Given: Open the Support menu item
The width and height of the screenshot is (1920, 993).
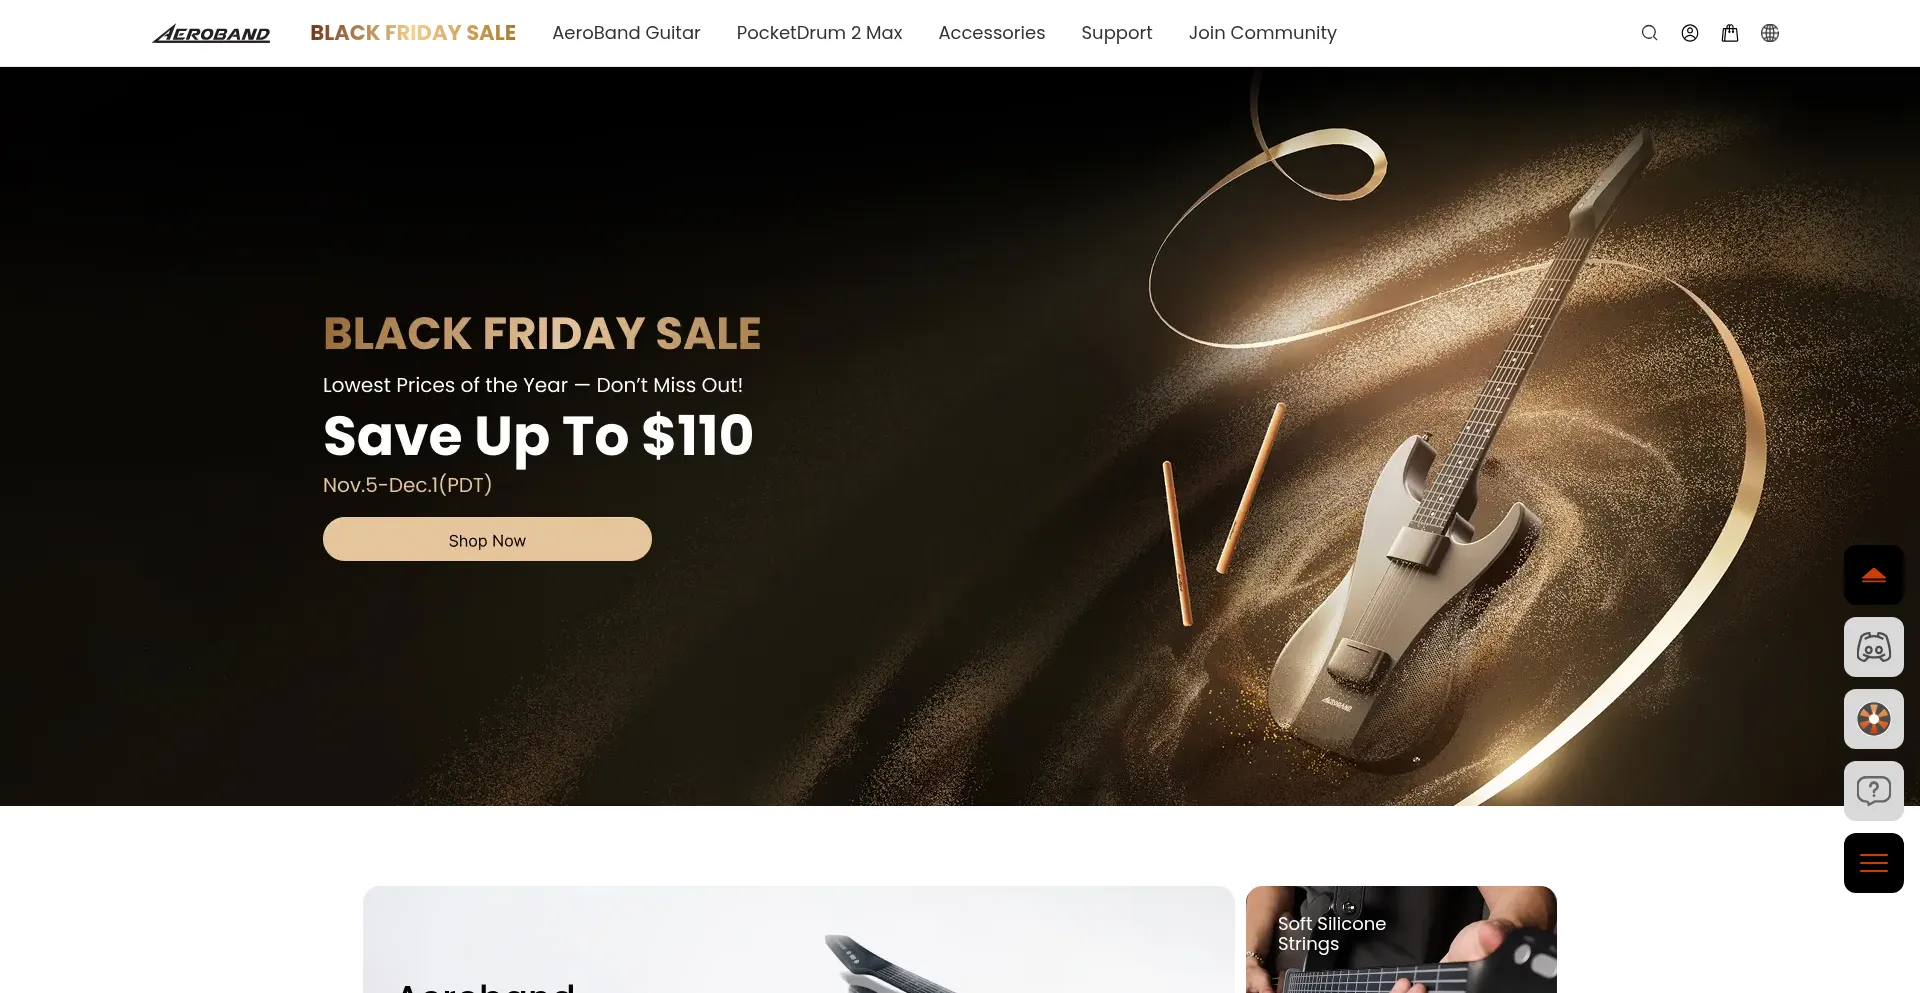Looking at the screenshot, I should pos(1117,33).
